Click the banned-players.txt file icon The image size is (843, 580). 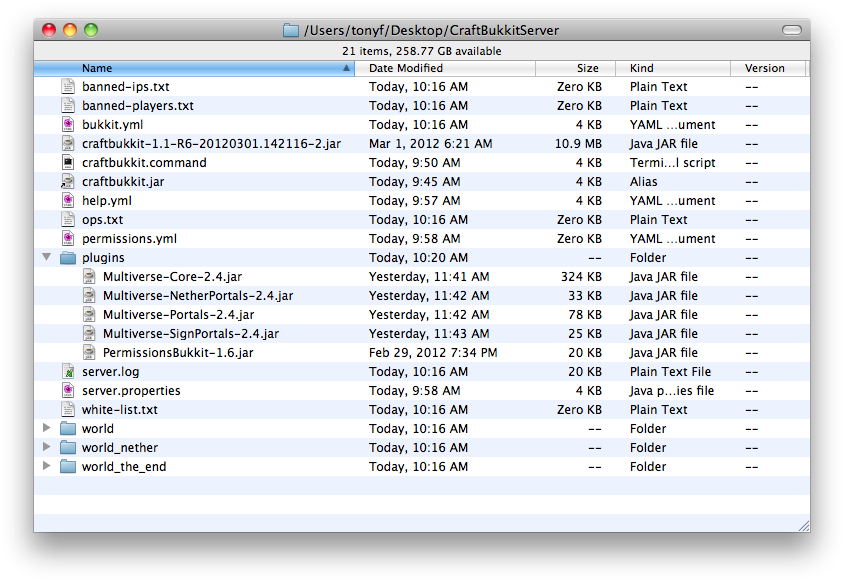point(68,105)
